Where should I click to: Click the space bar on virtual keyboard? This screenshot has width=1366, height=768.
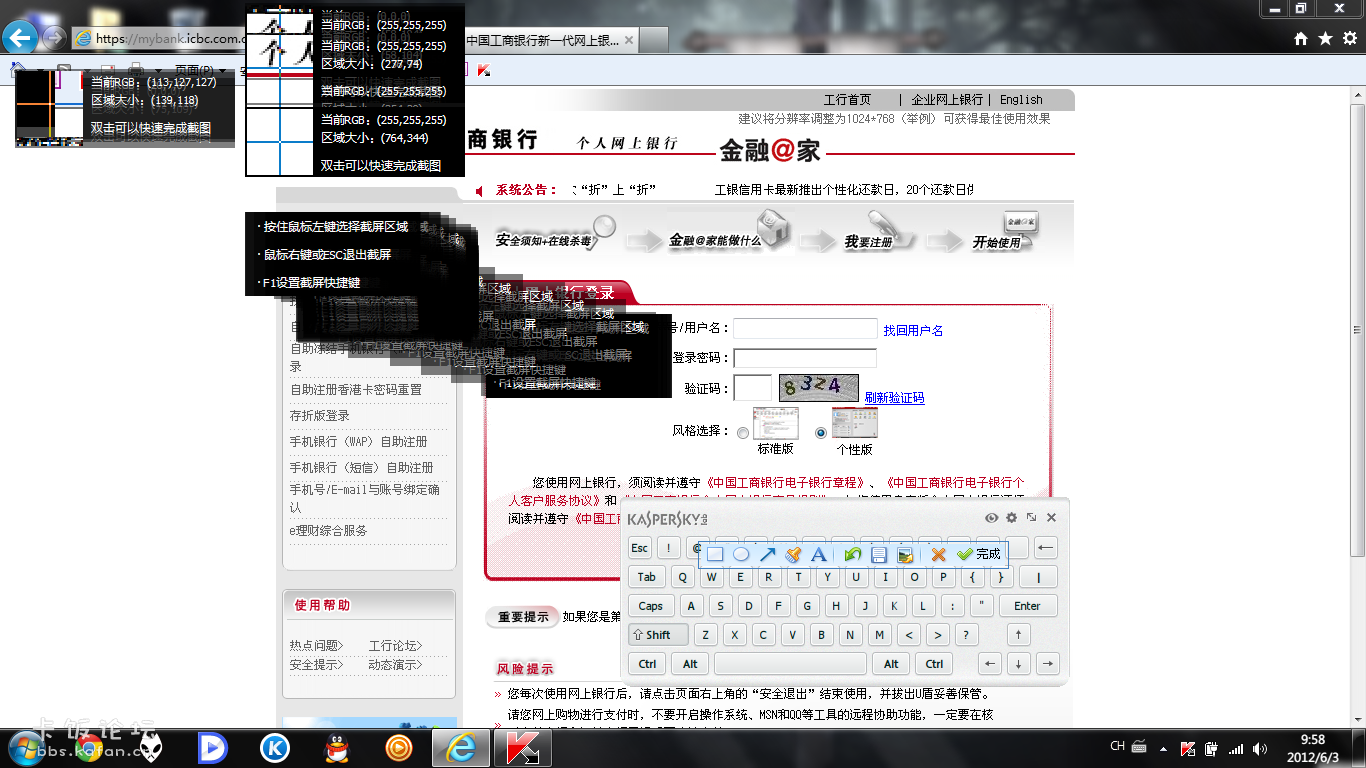coord(790,664)
